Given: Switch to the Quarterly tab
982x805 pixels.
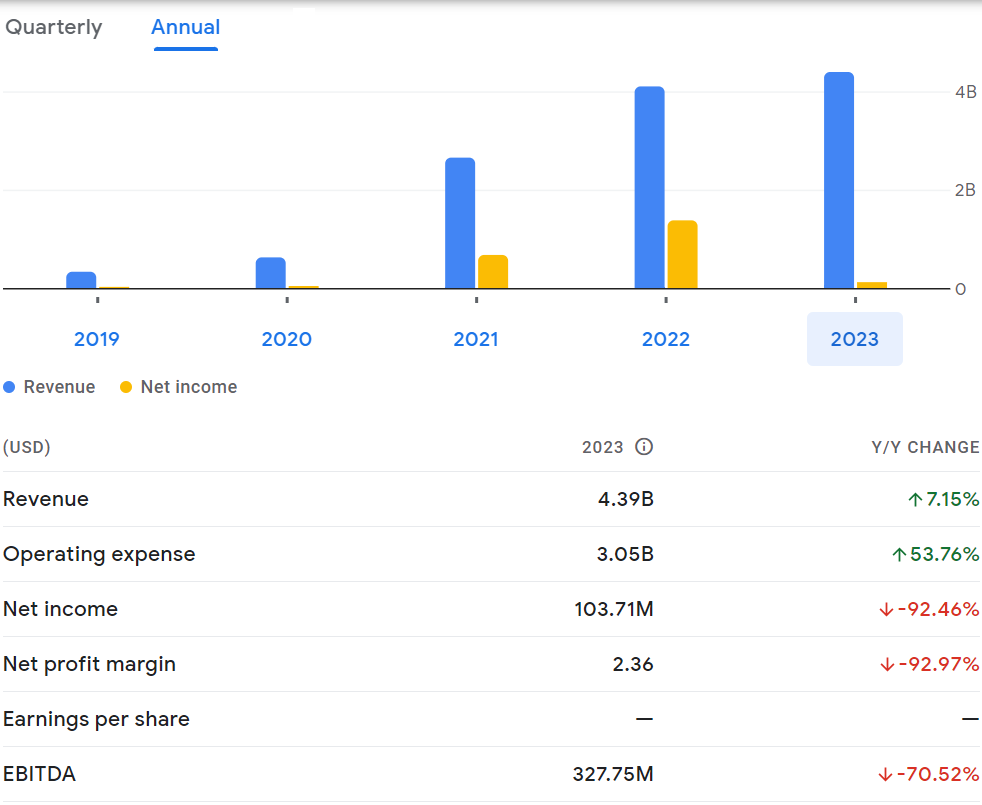Looking at the screenshot, I should (x=54, y=27).
